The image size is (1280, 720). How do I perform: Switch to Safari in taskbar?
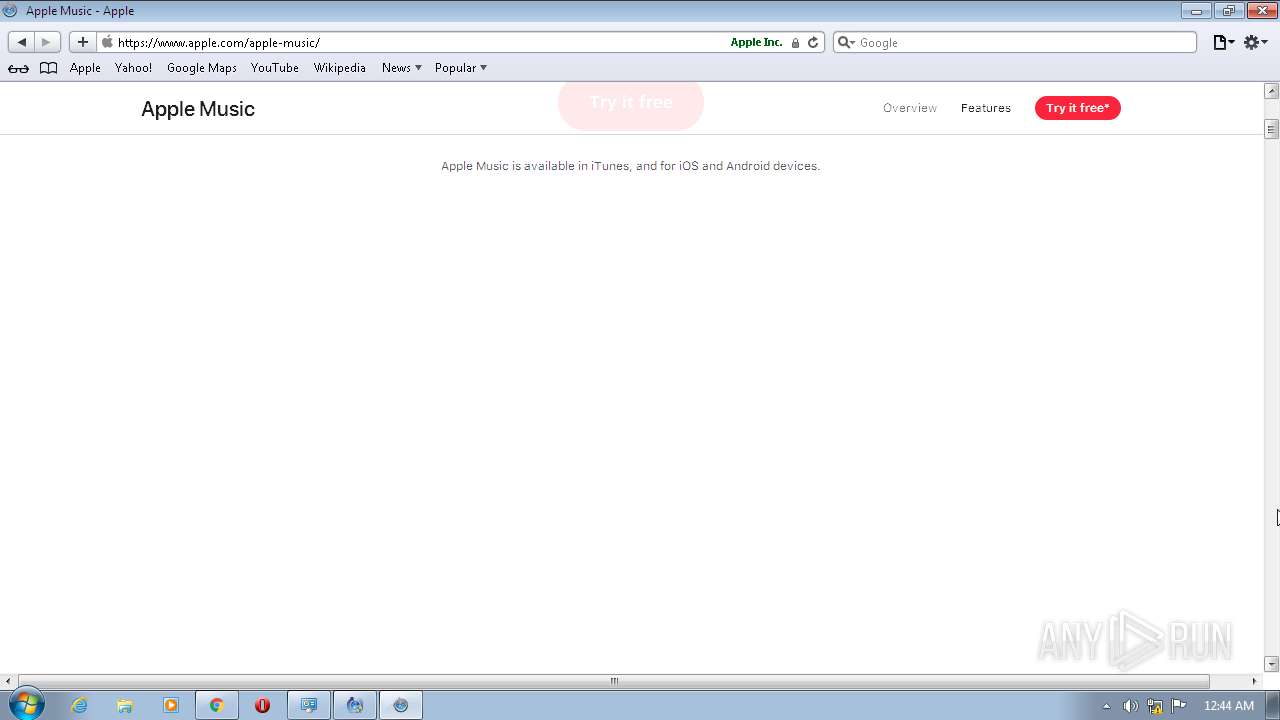point(401,705)
